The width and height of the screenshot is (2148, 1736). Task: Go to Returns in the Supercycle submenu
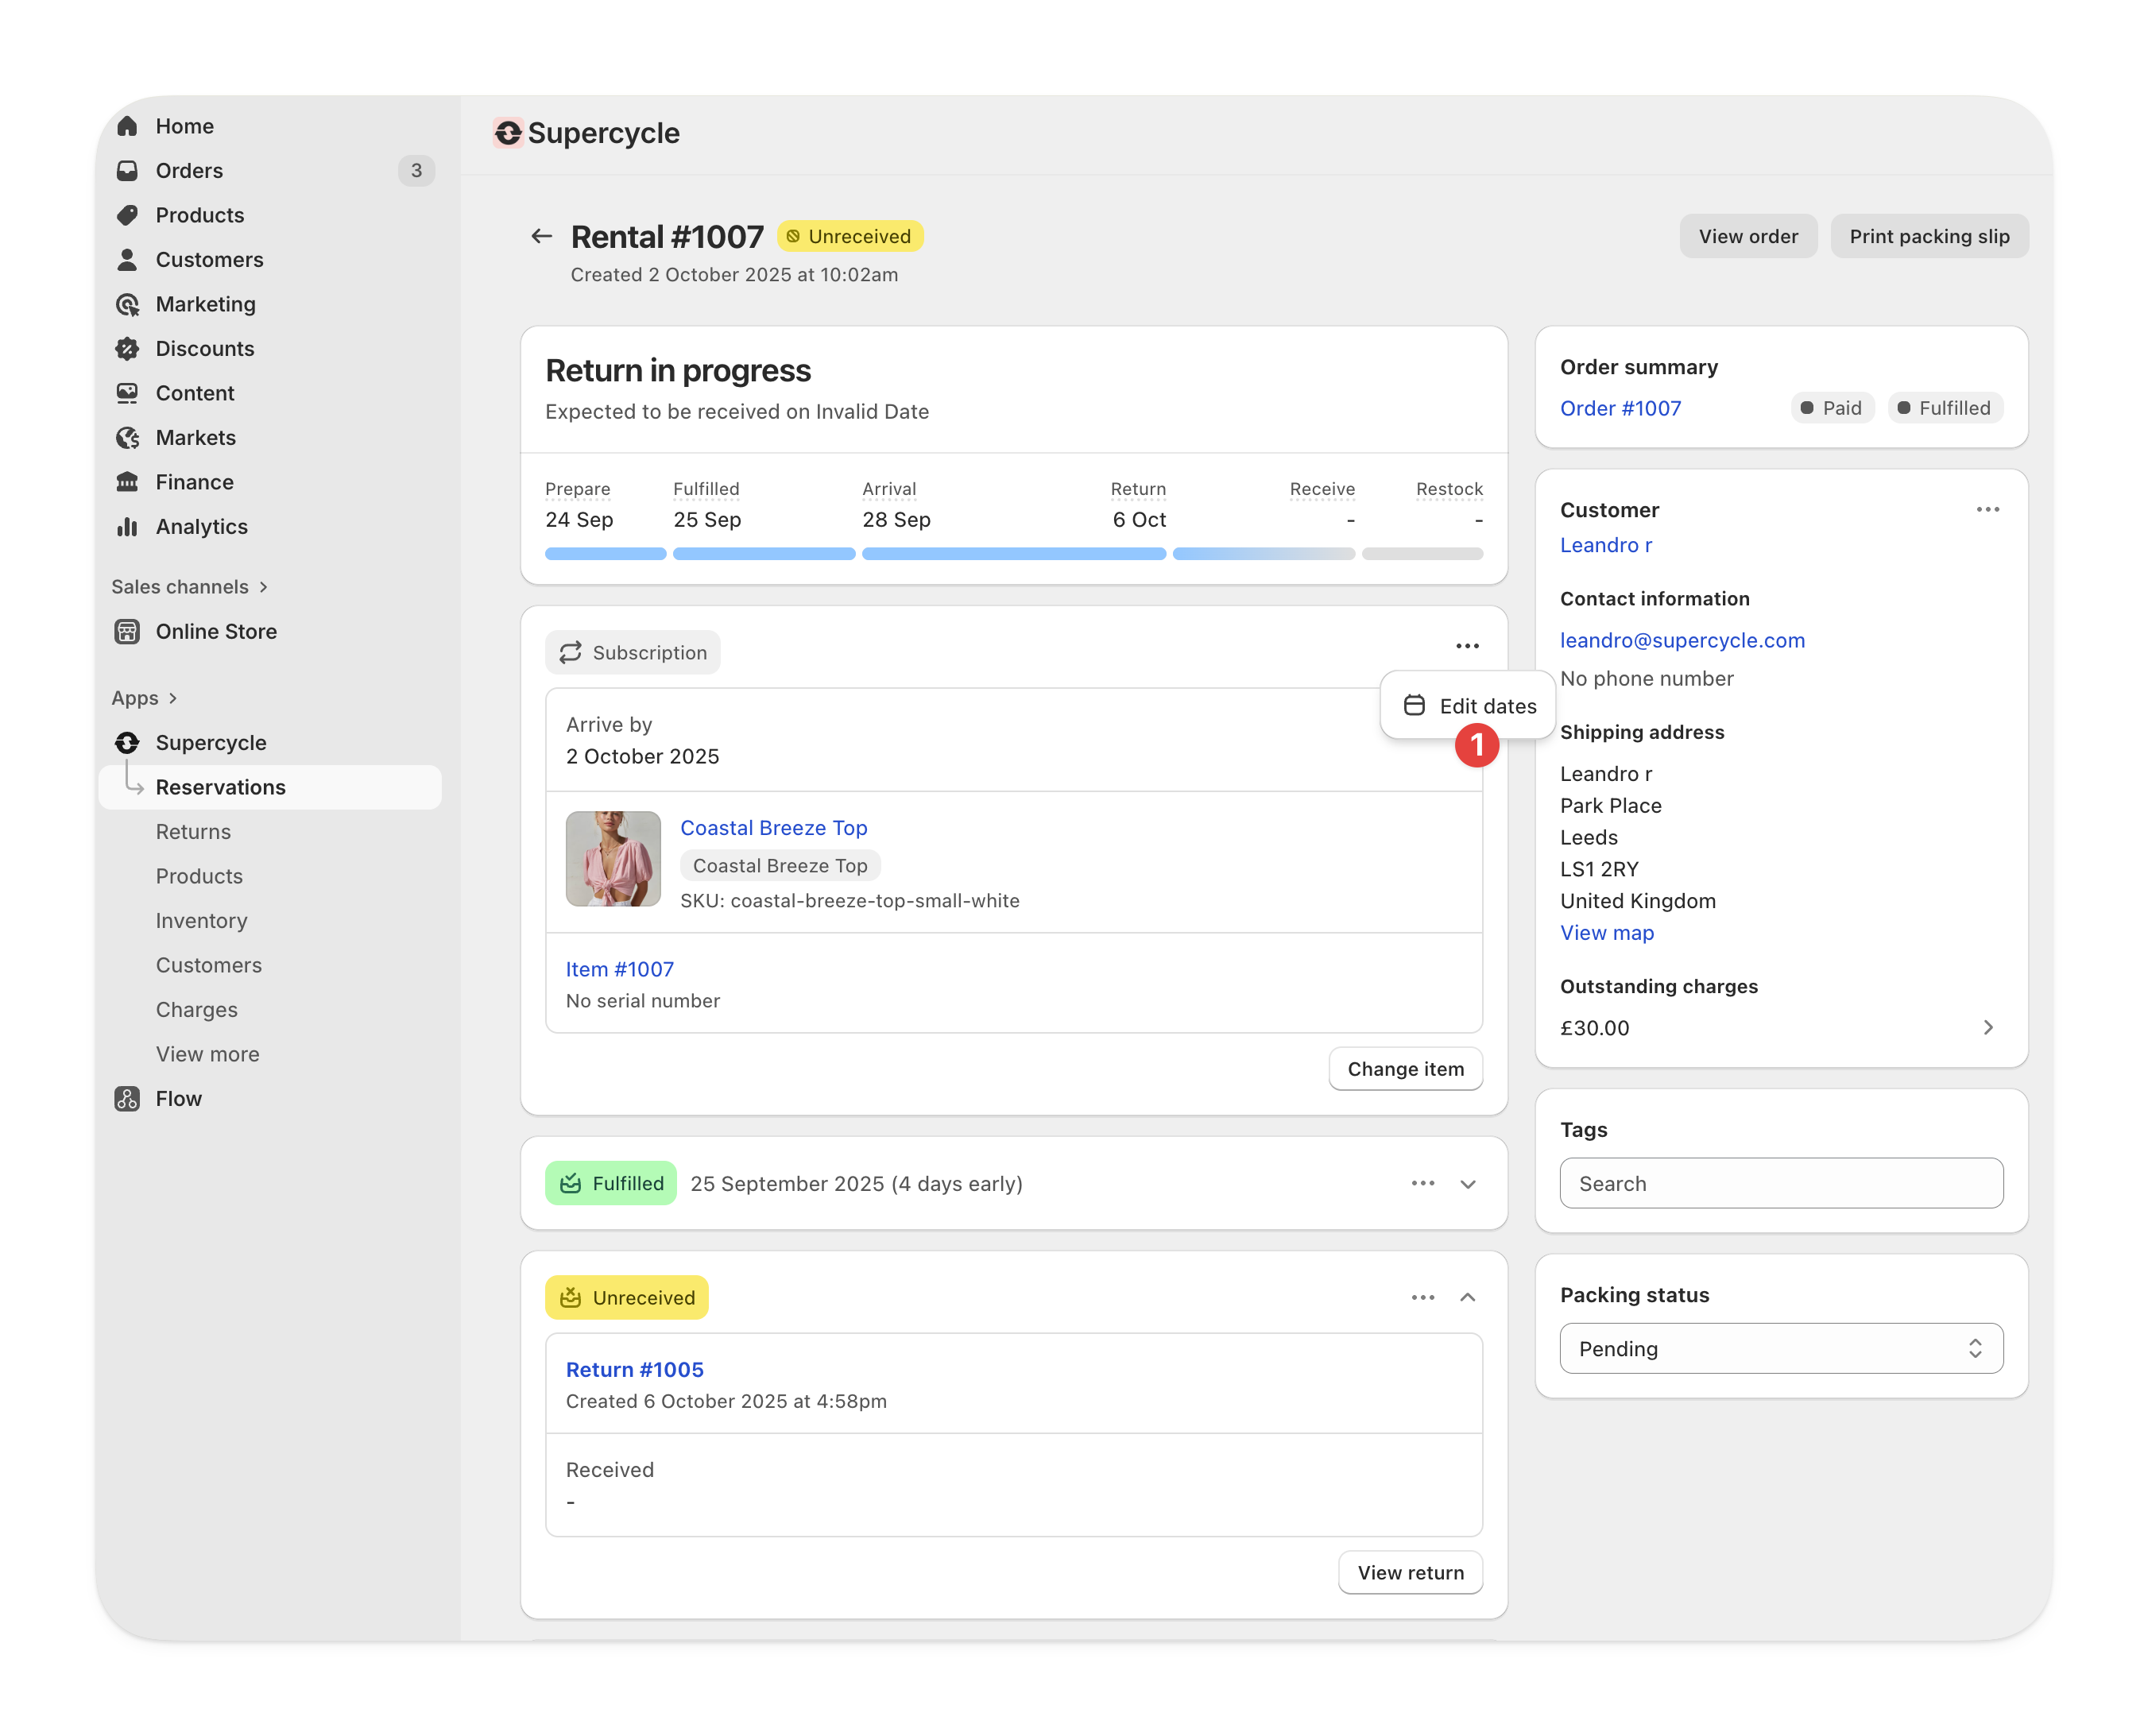(x=193, y=831)
